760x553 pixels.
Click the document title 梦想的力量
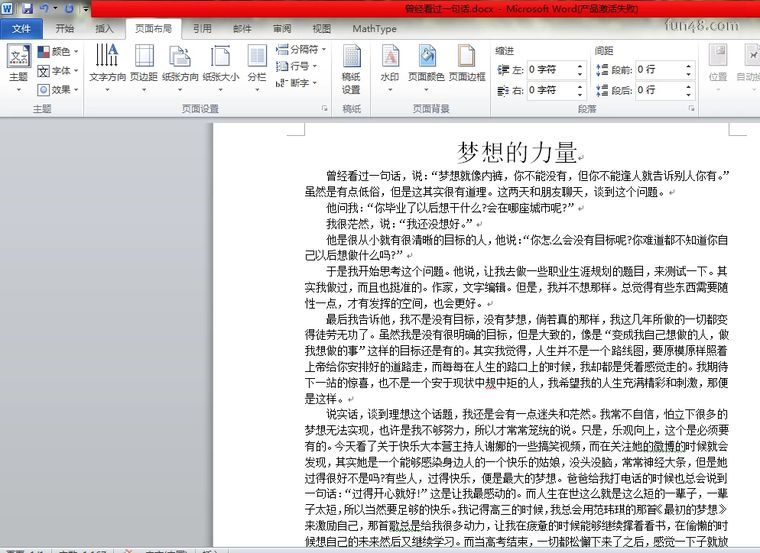(x=517, y=153)
